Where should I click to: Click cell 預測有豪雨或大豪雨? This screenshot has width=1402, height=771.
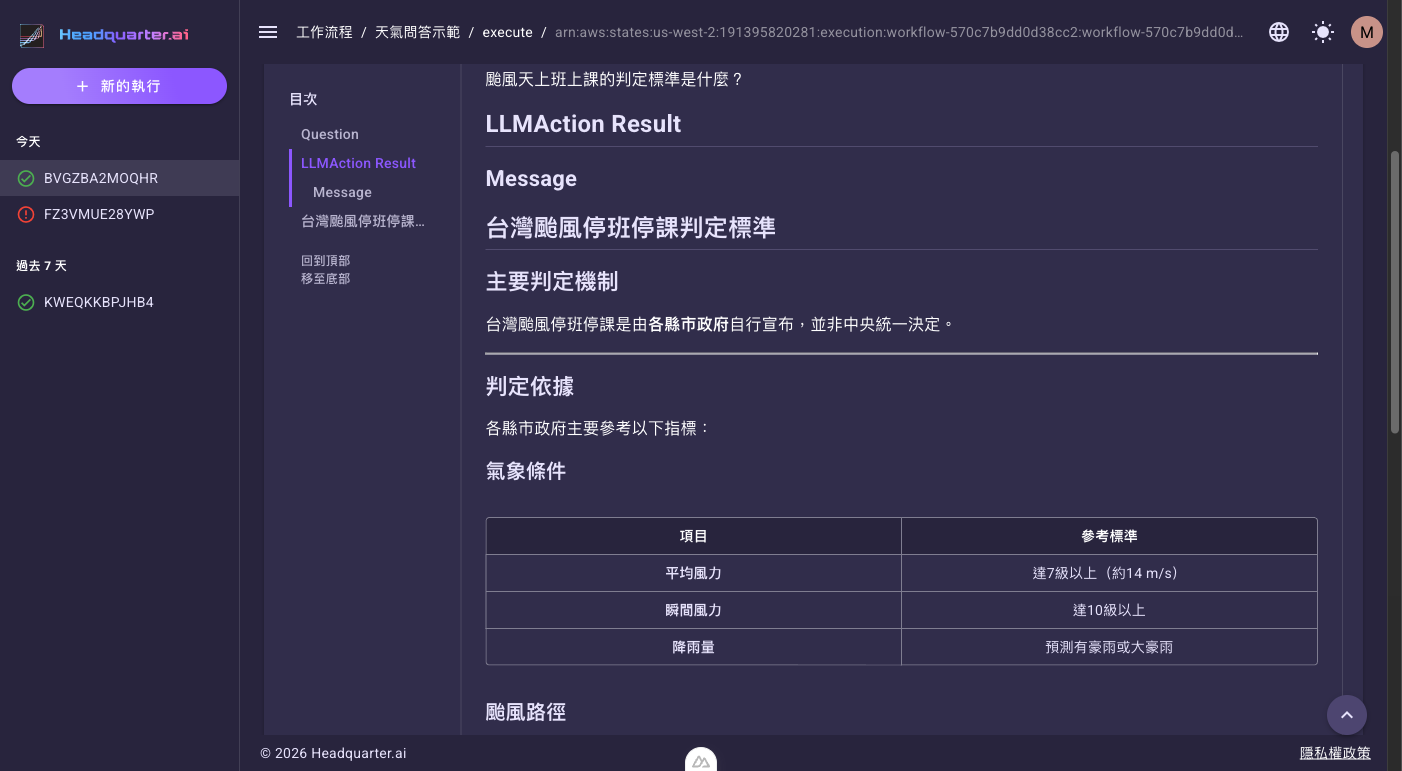coord(1109,647)
